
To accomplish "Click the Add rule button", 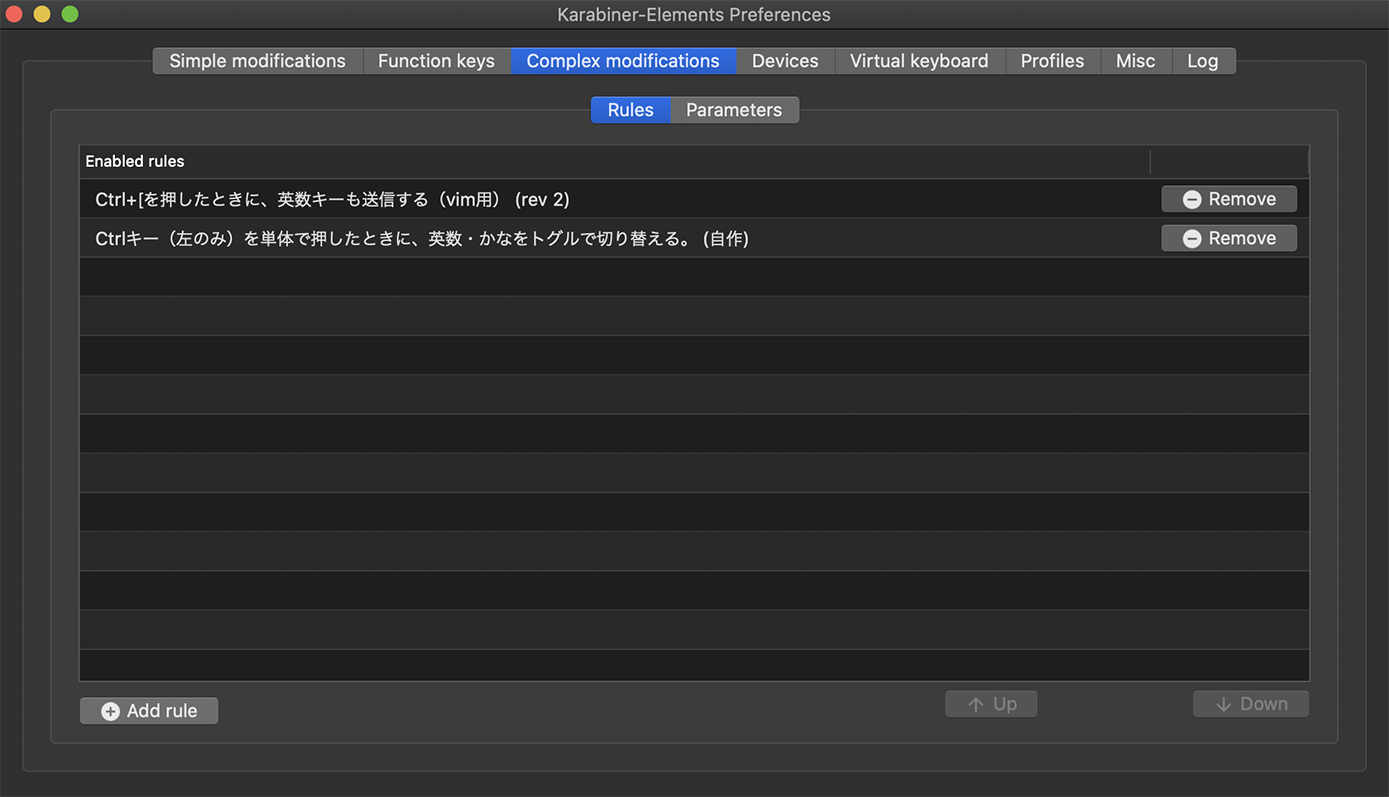I will (x=149, y=711).
